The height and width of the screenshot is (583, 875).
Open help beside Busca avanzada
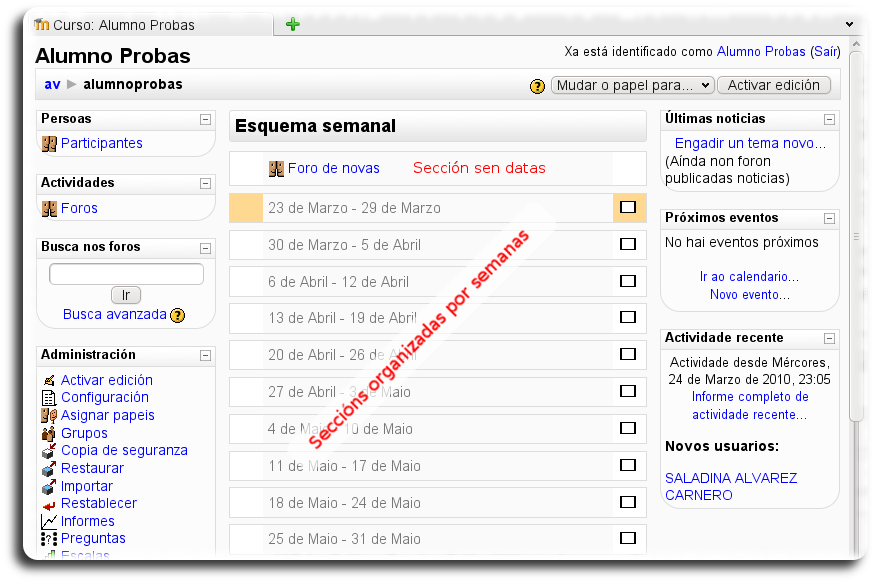click(x=177, y=315)
